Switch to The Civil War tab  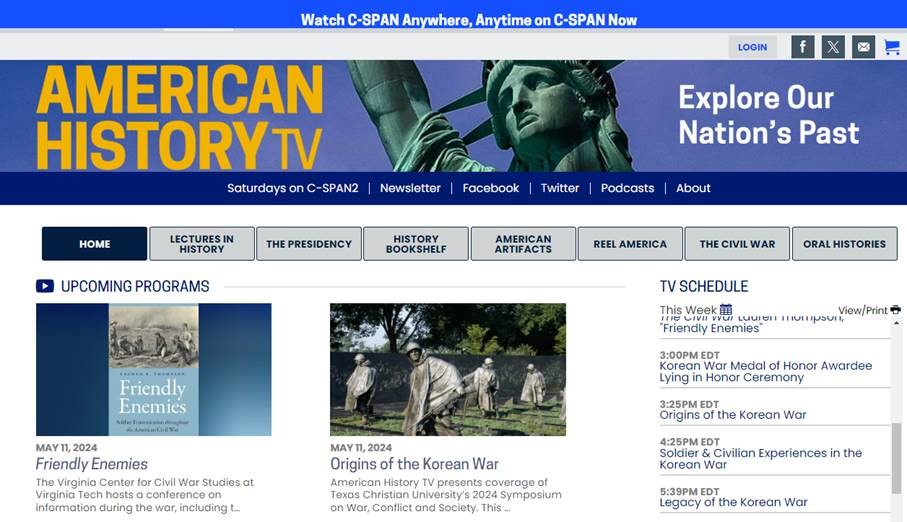(737, 244)
